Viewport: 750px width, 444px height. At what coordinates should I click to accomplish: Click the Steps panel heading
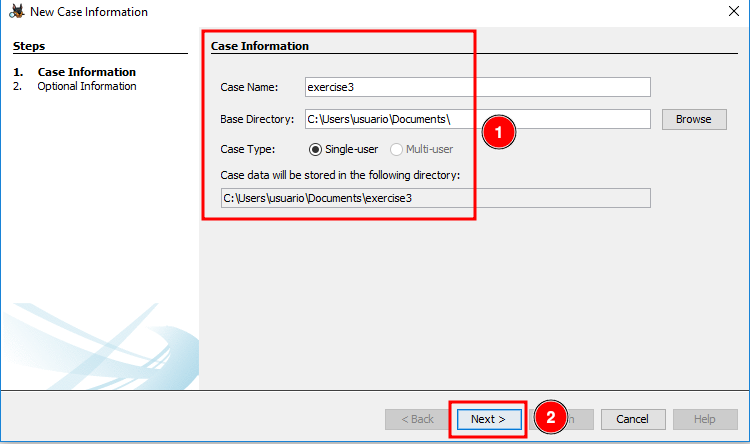29,46
